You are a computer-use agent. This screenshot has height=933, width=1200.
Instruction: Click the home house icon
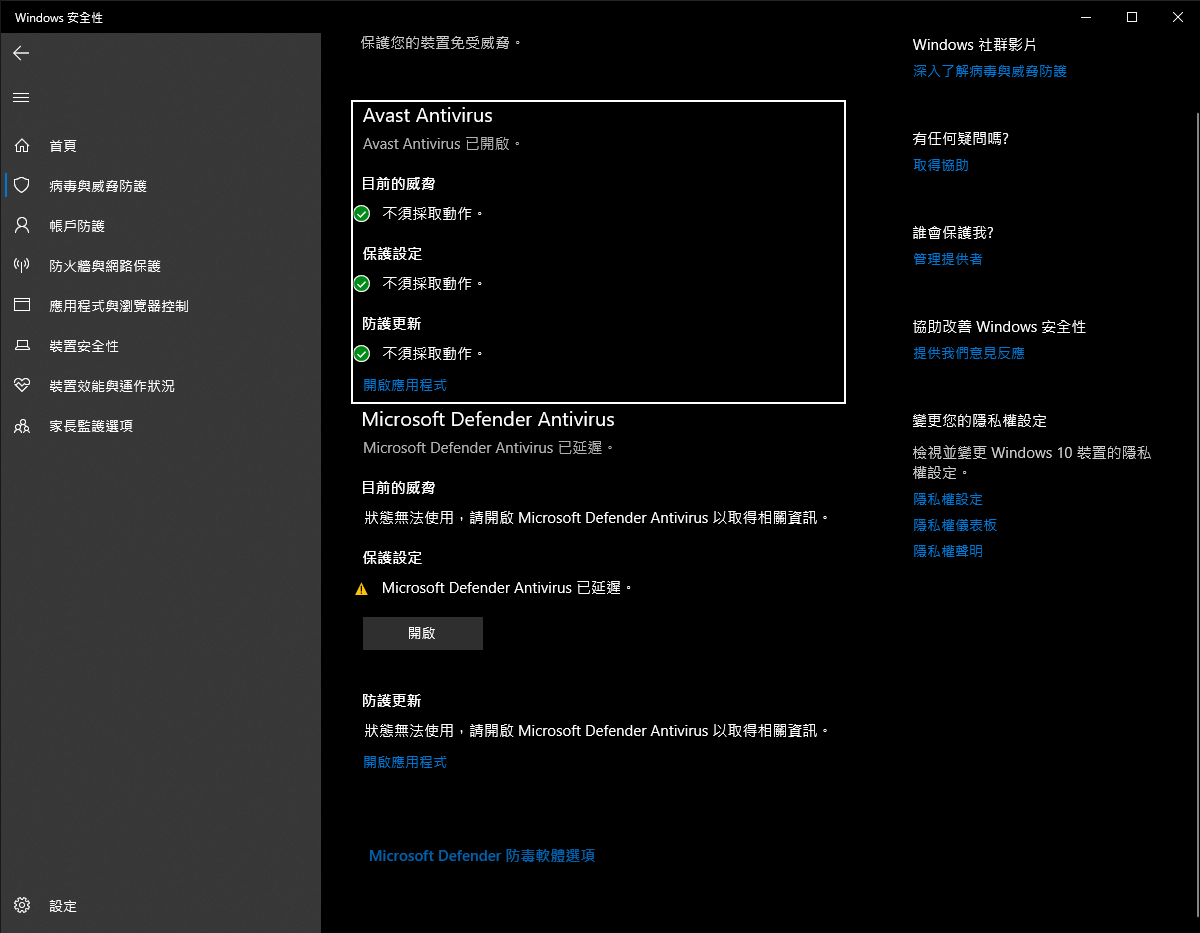point(21,146)
